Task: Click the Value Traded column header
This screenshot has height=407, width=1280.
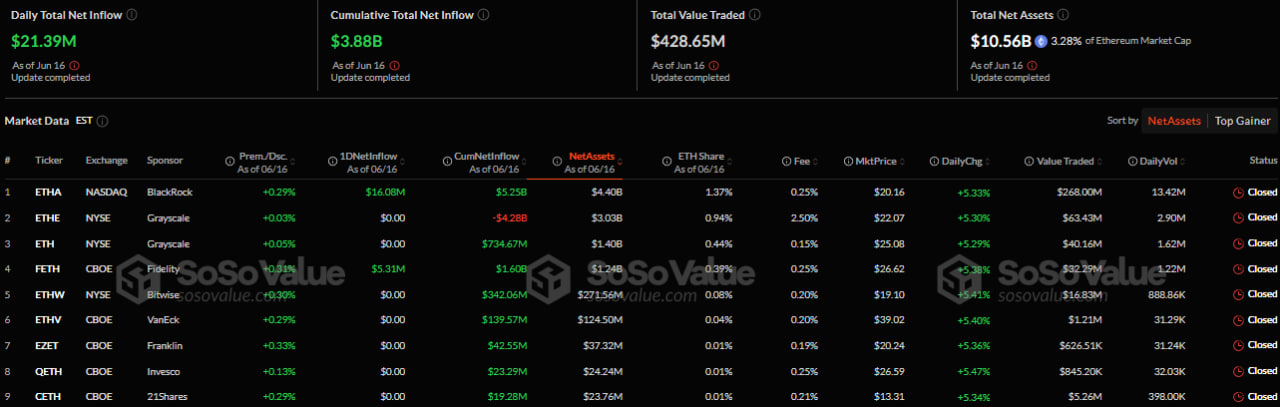Action: coord(1065,160)
